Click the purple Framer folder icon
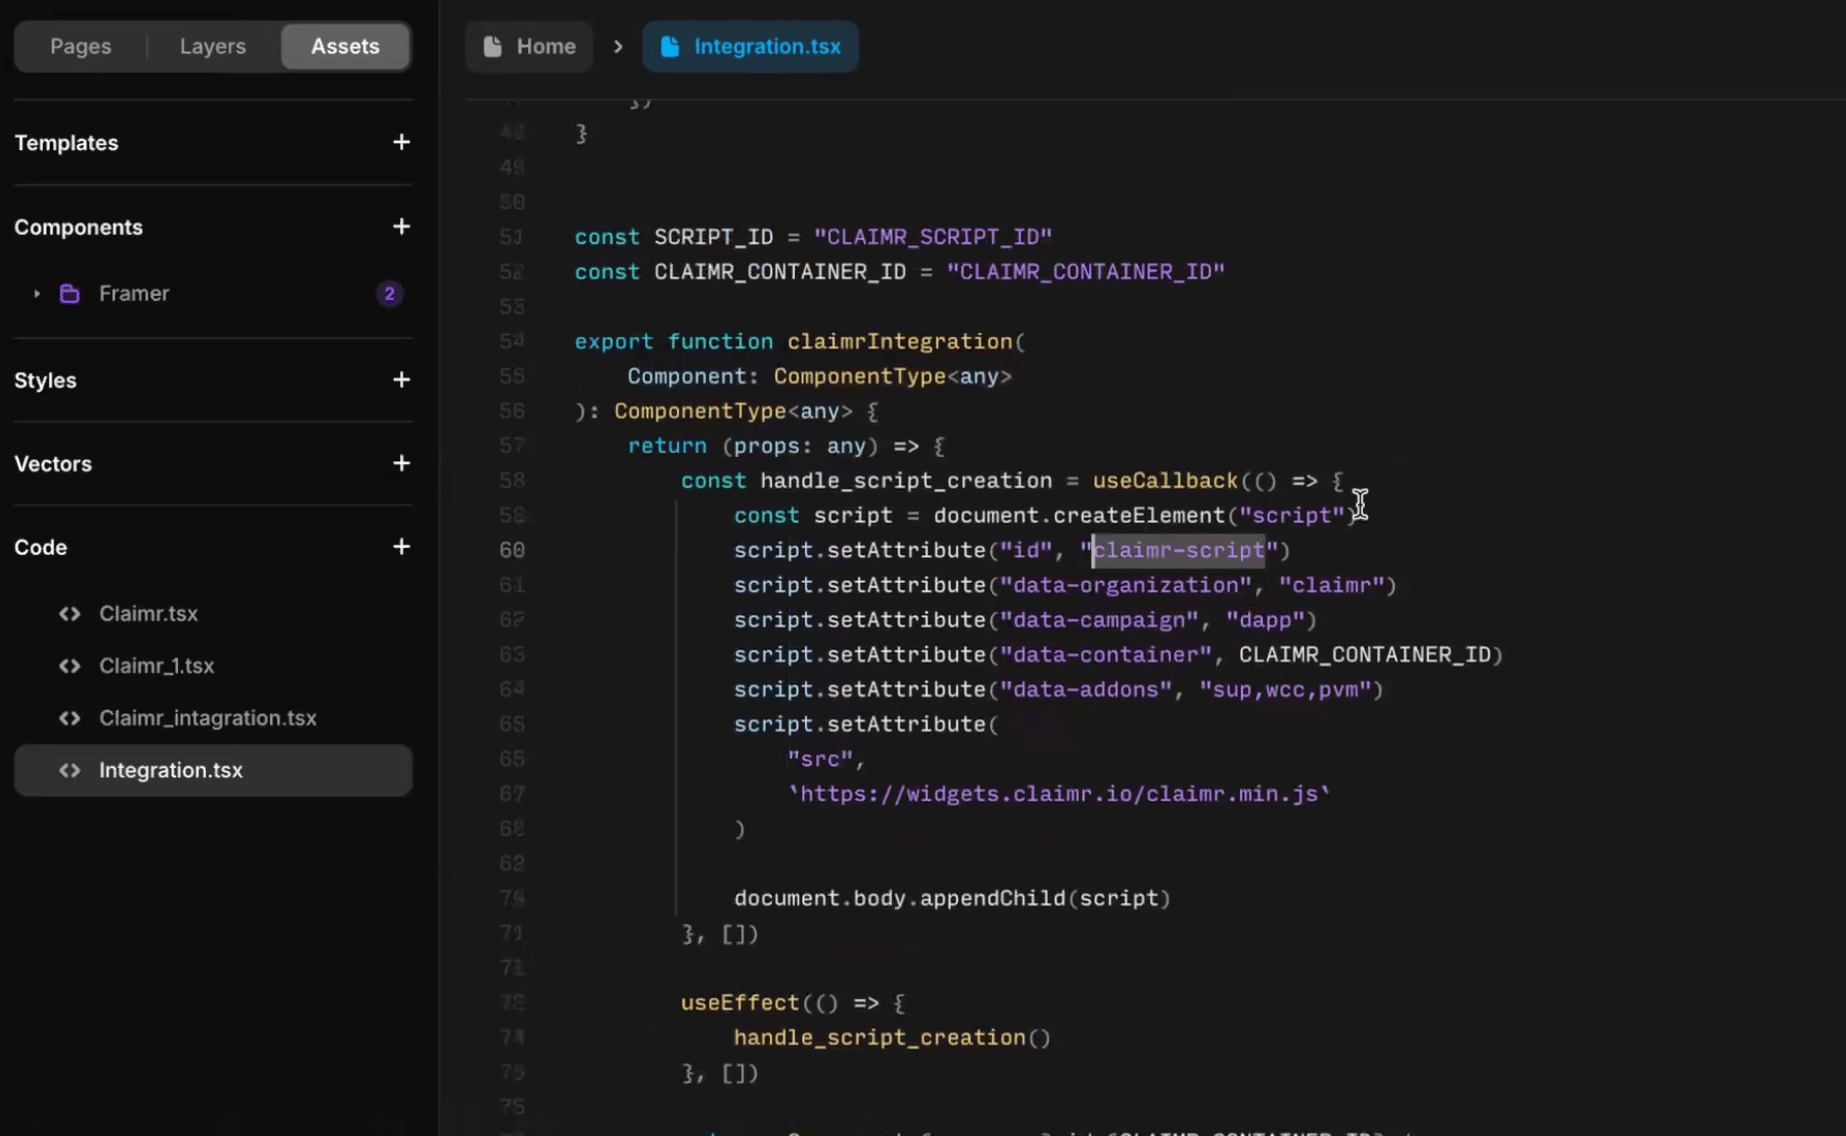This screenshot has height=1136, width=1846. coord(69,293)
